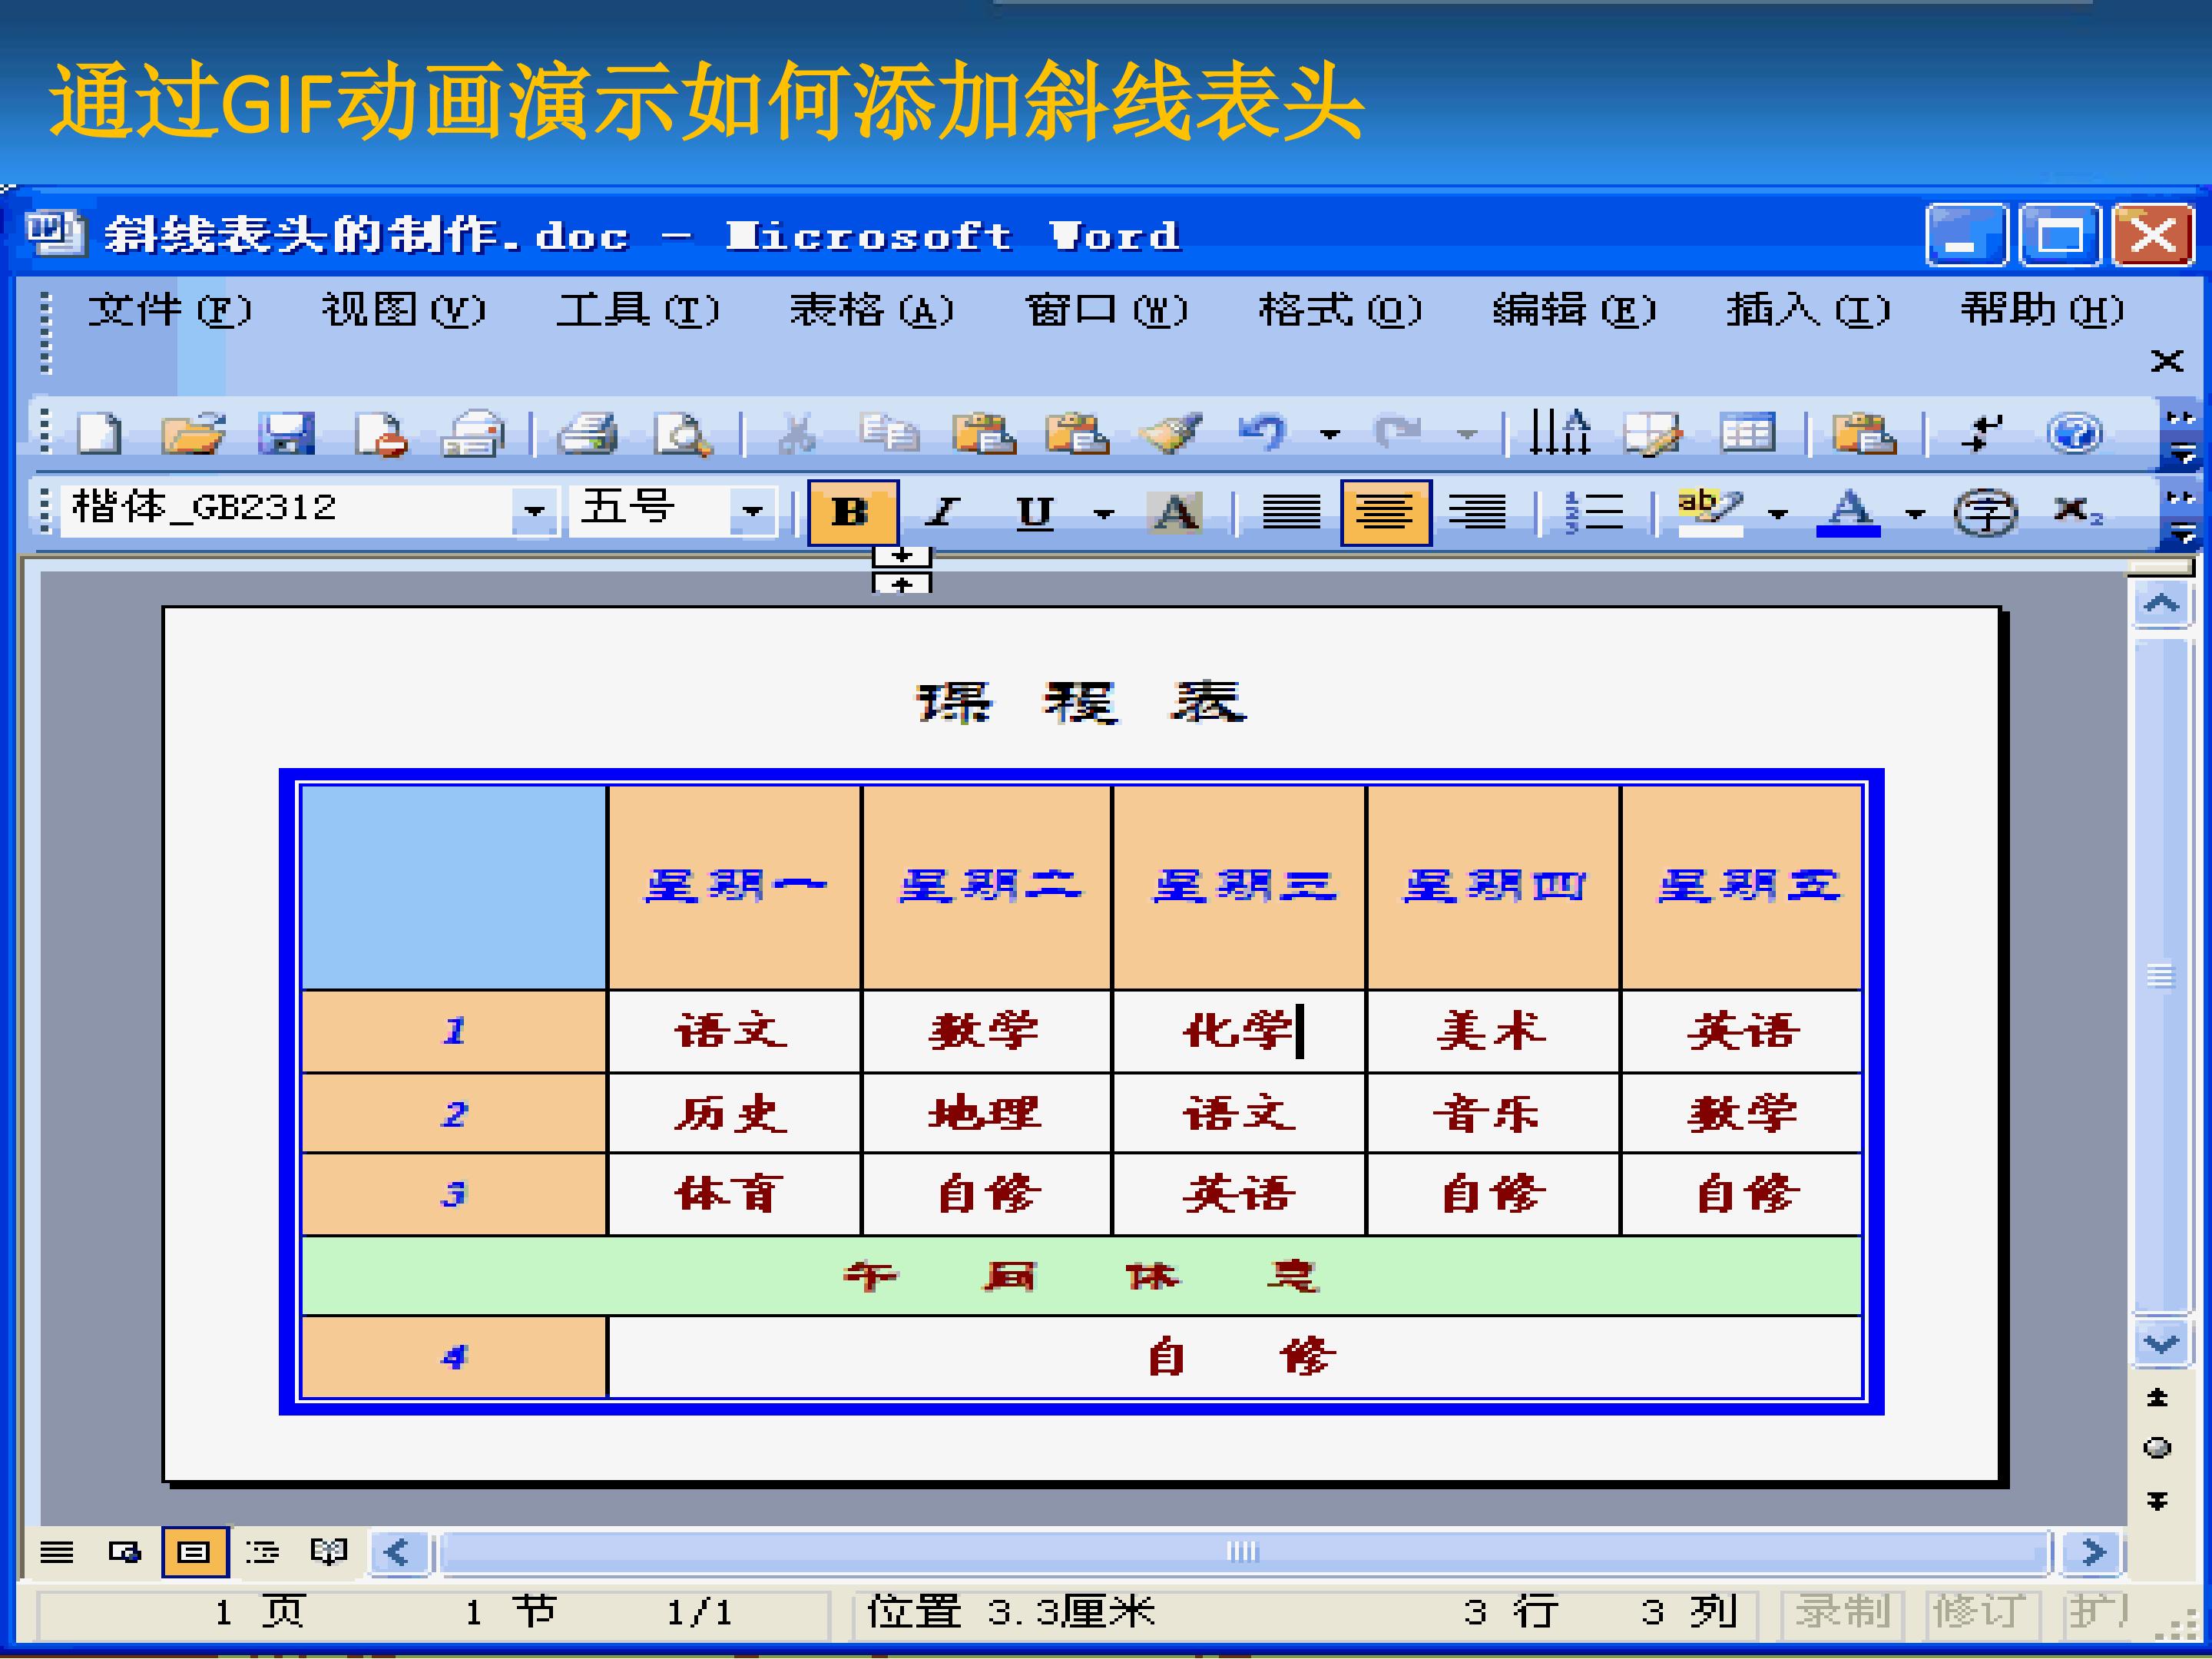2212x1659 pixels.
Task: Open Word Help question mark icon
Action: (x=2074, y=434)
